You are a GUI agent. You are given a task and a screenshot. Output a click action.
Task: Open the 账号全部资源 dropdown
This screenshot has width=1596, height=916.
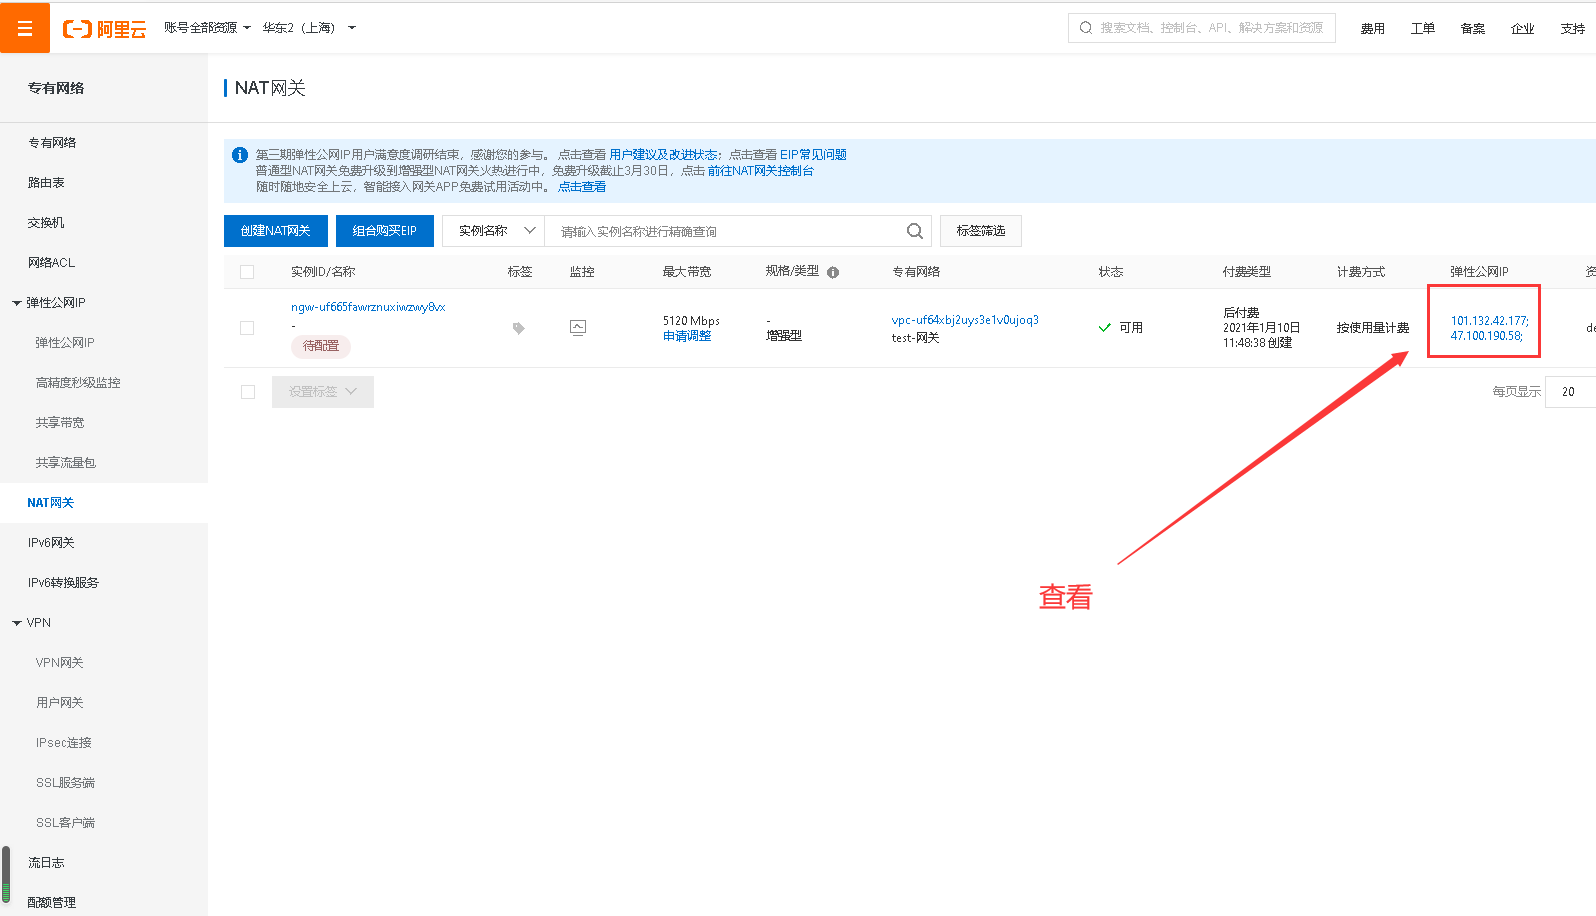(207, 28)
